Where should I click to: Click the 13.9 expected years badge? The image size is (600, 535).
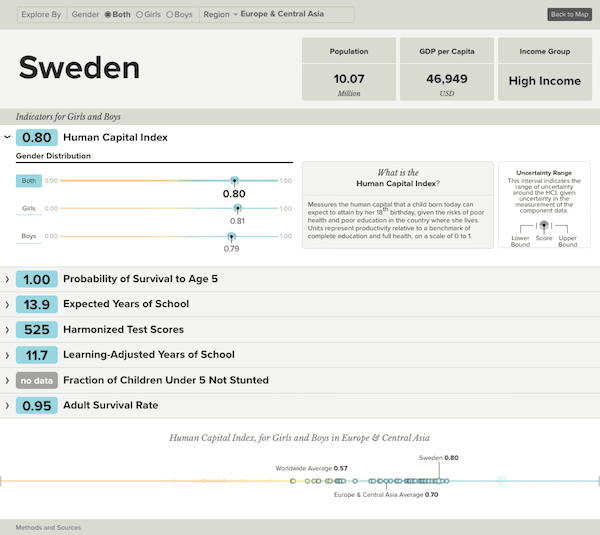click(37, 305)
